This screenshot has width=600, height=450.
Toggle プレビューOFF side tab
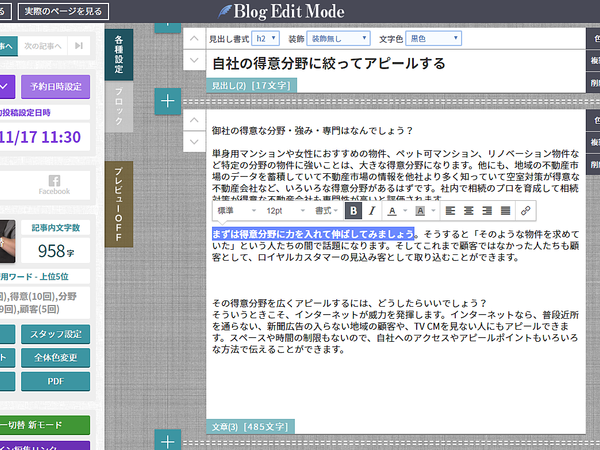(x=119, y=204)
